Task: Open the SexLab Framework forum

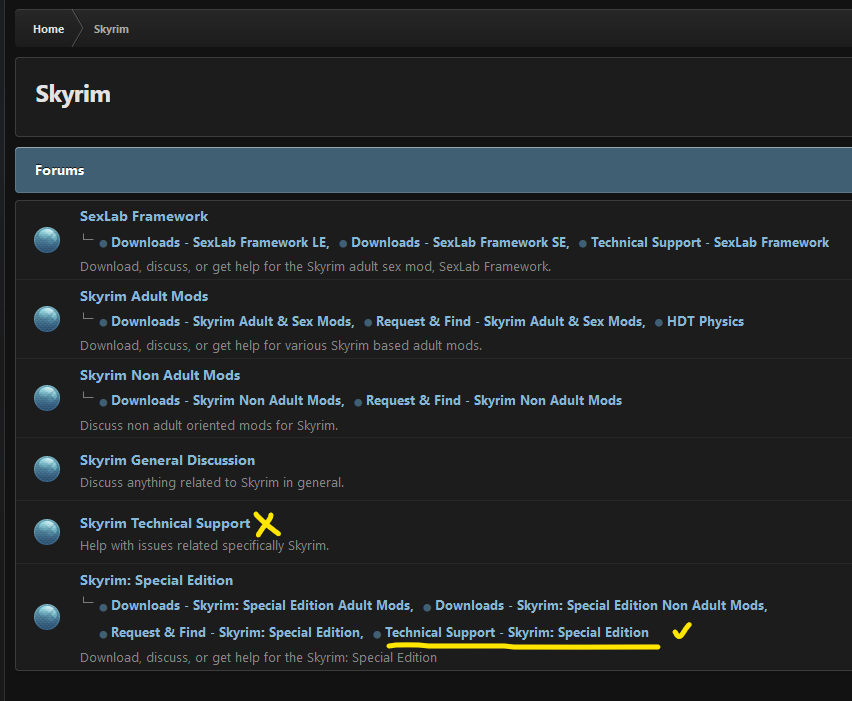Action: pyautogui.click(x=144, y=216)
